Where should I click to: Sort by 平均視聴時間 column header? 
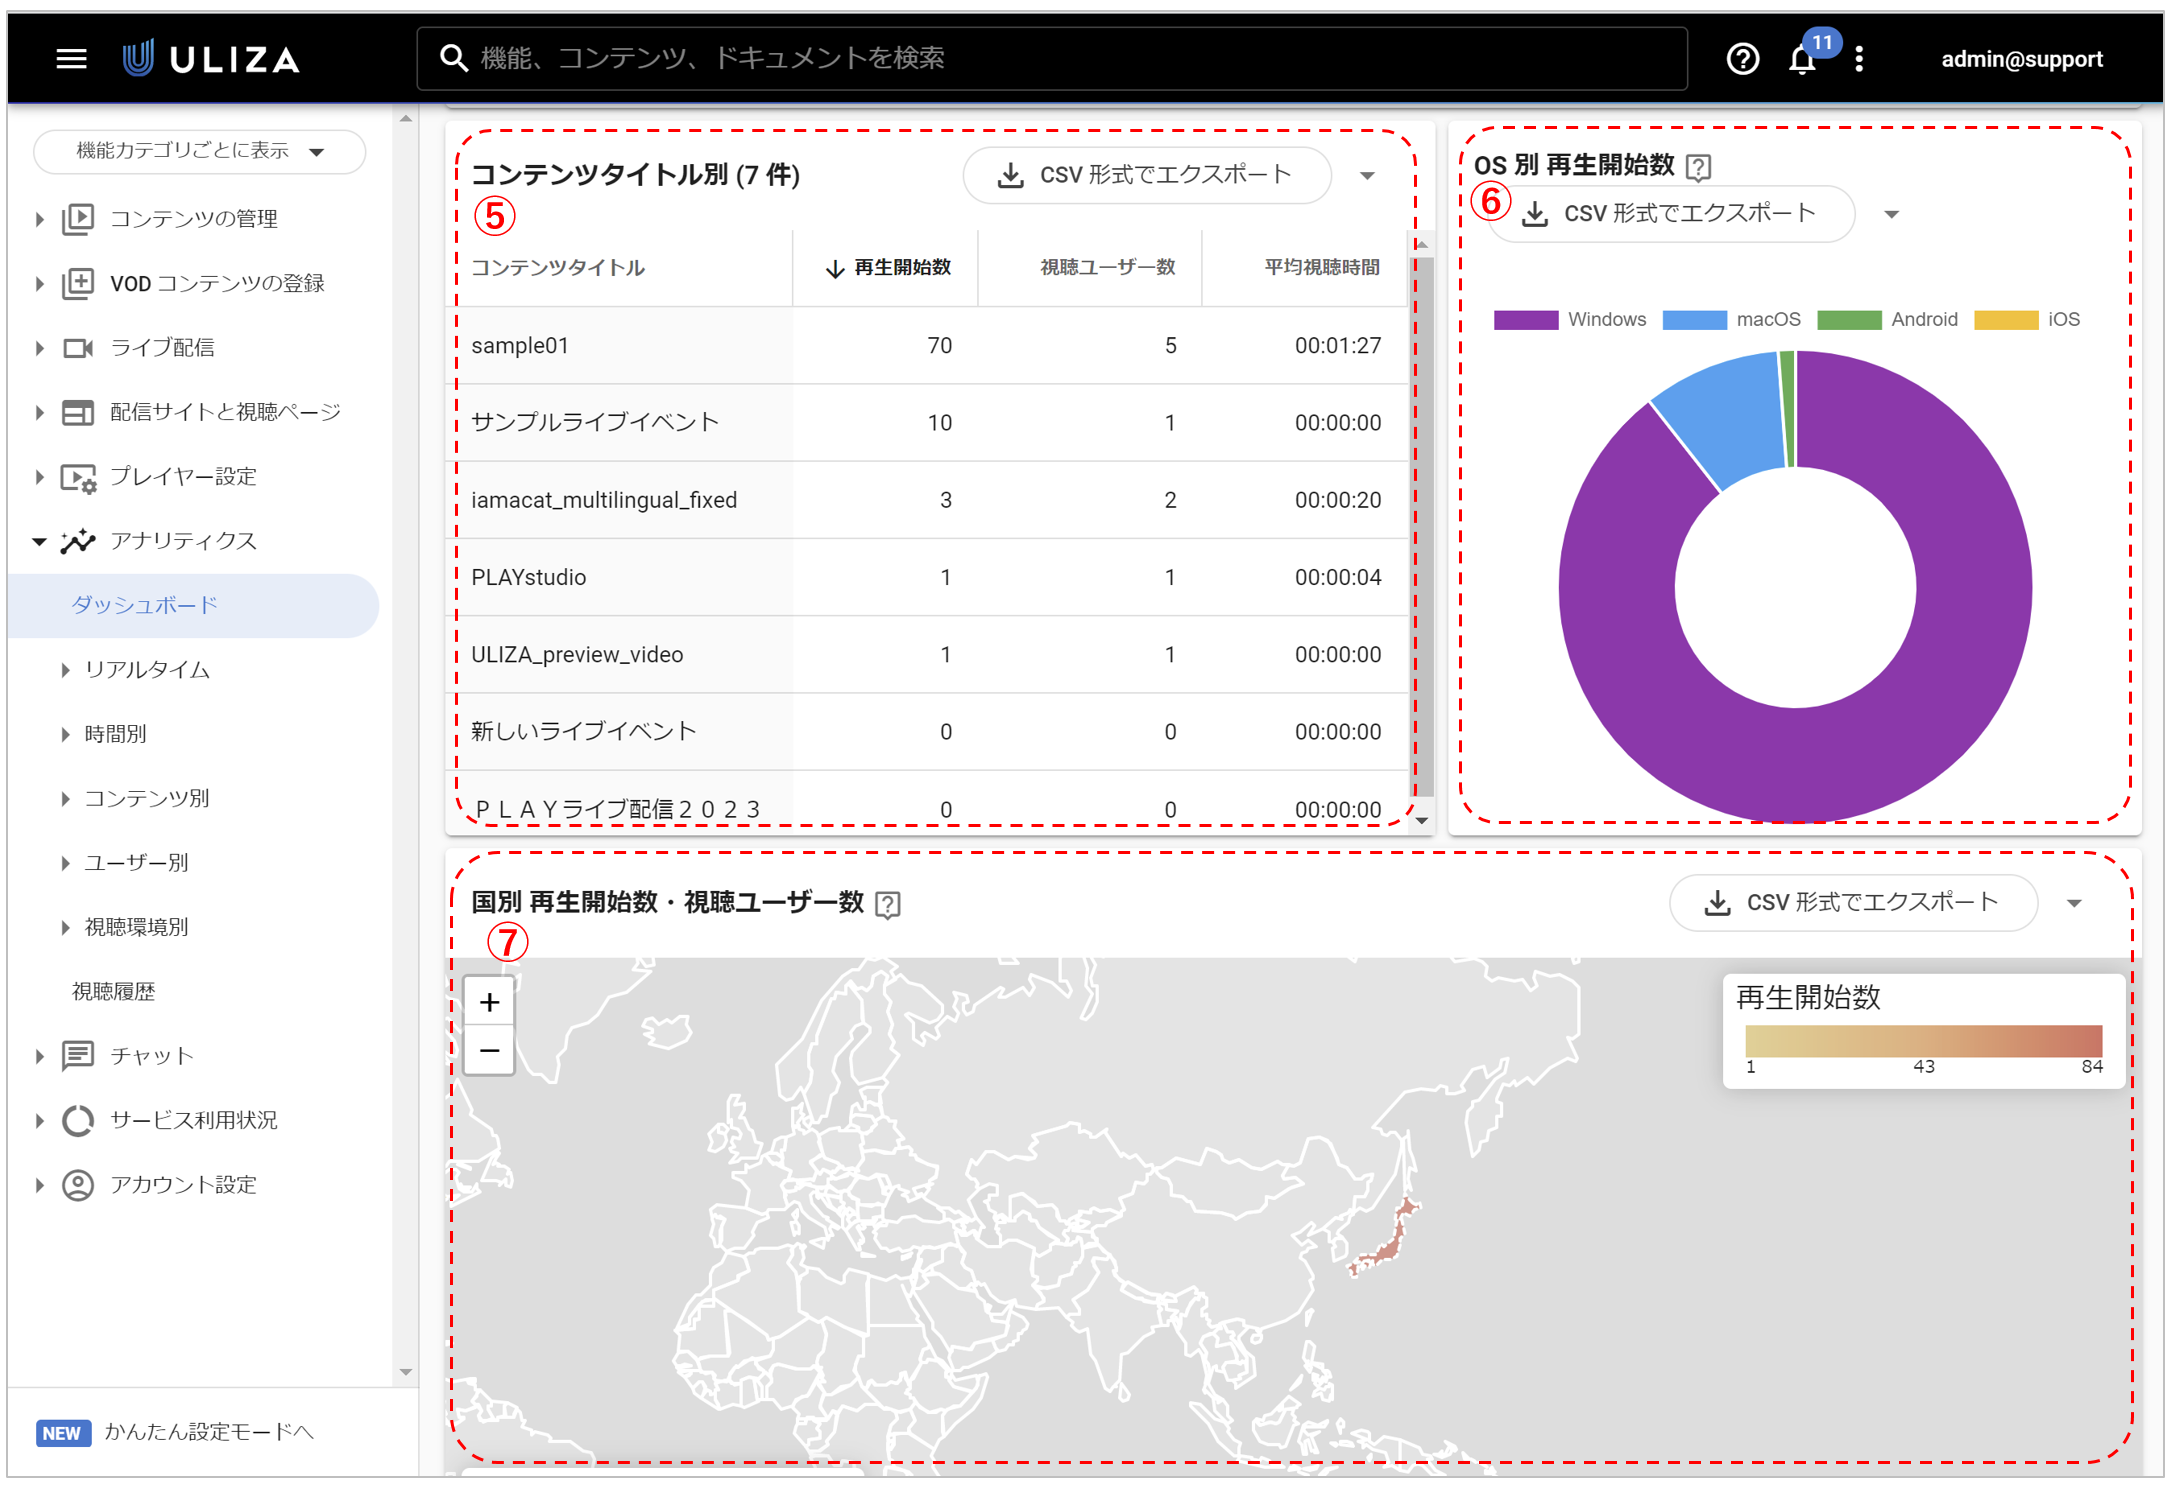click(1321, 267)
